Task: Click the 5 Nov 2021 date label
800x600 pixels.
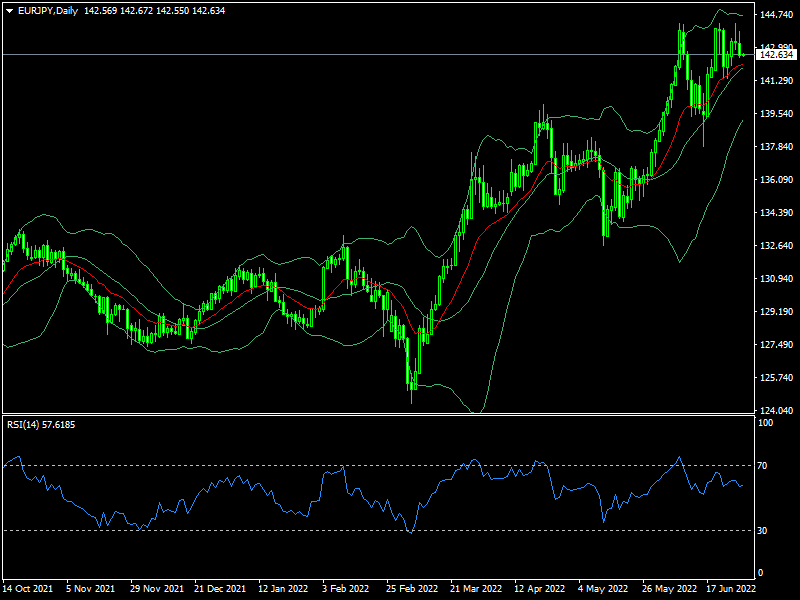Action: (x=91, y=589)
